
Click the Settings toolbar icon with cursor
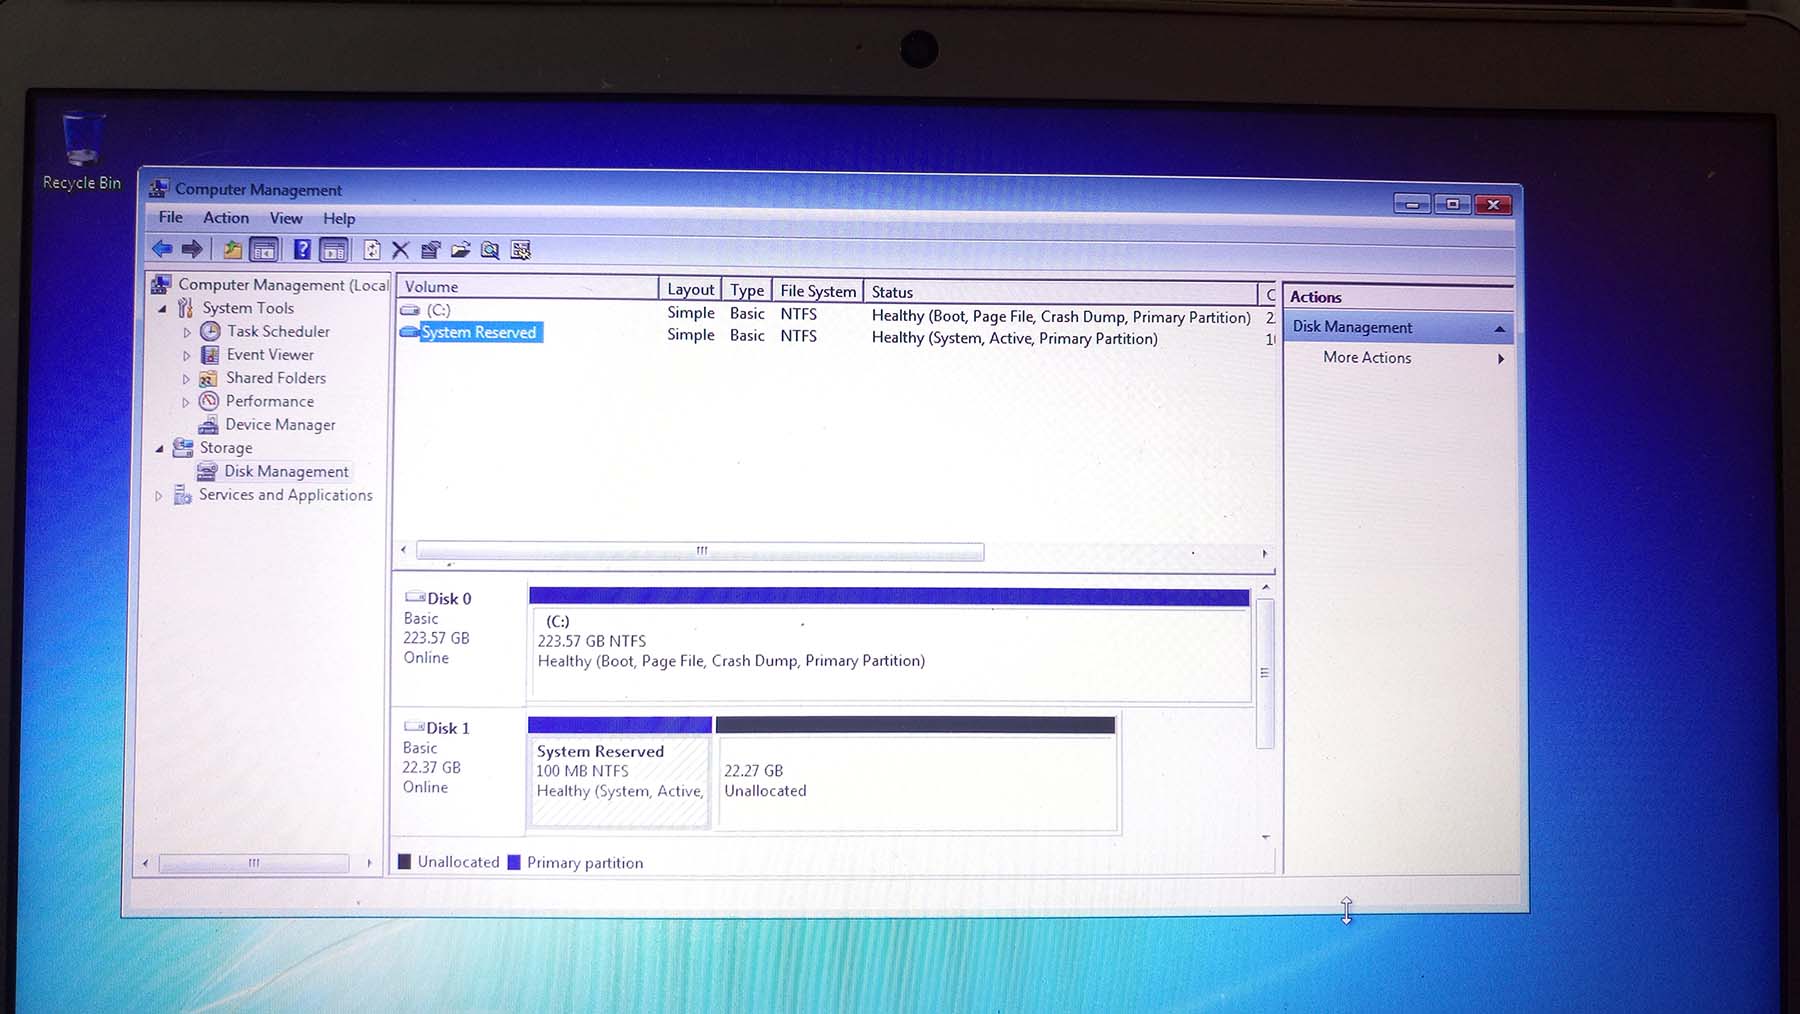(520, 250)
